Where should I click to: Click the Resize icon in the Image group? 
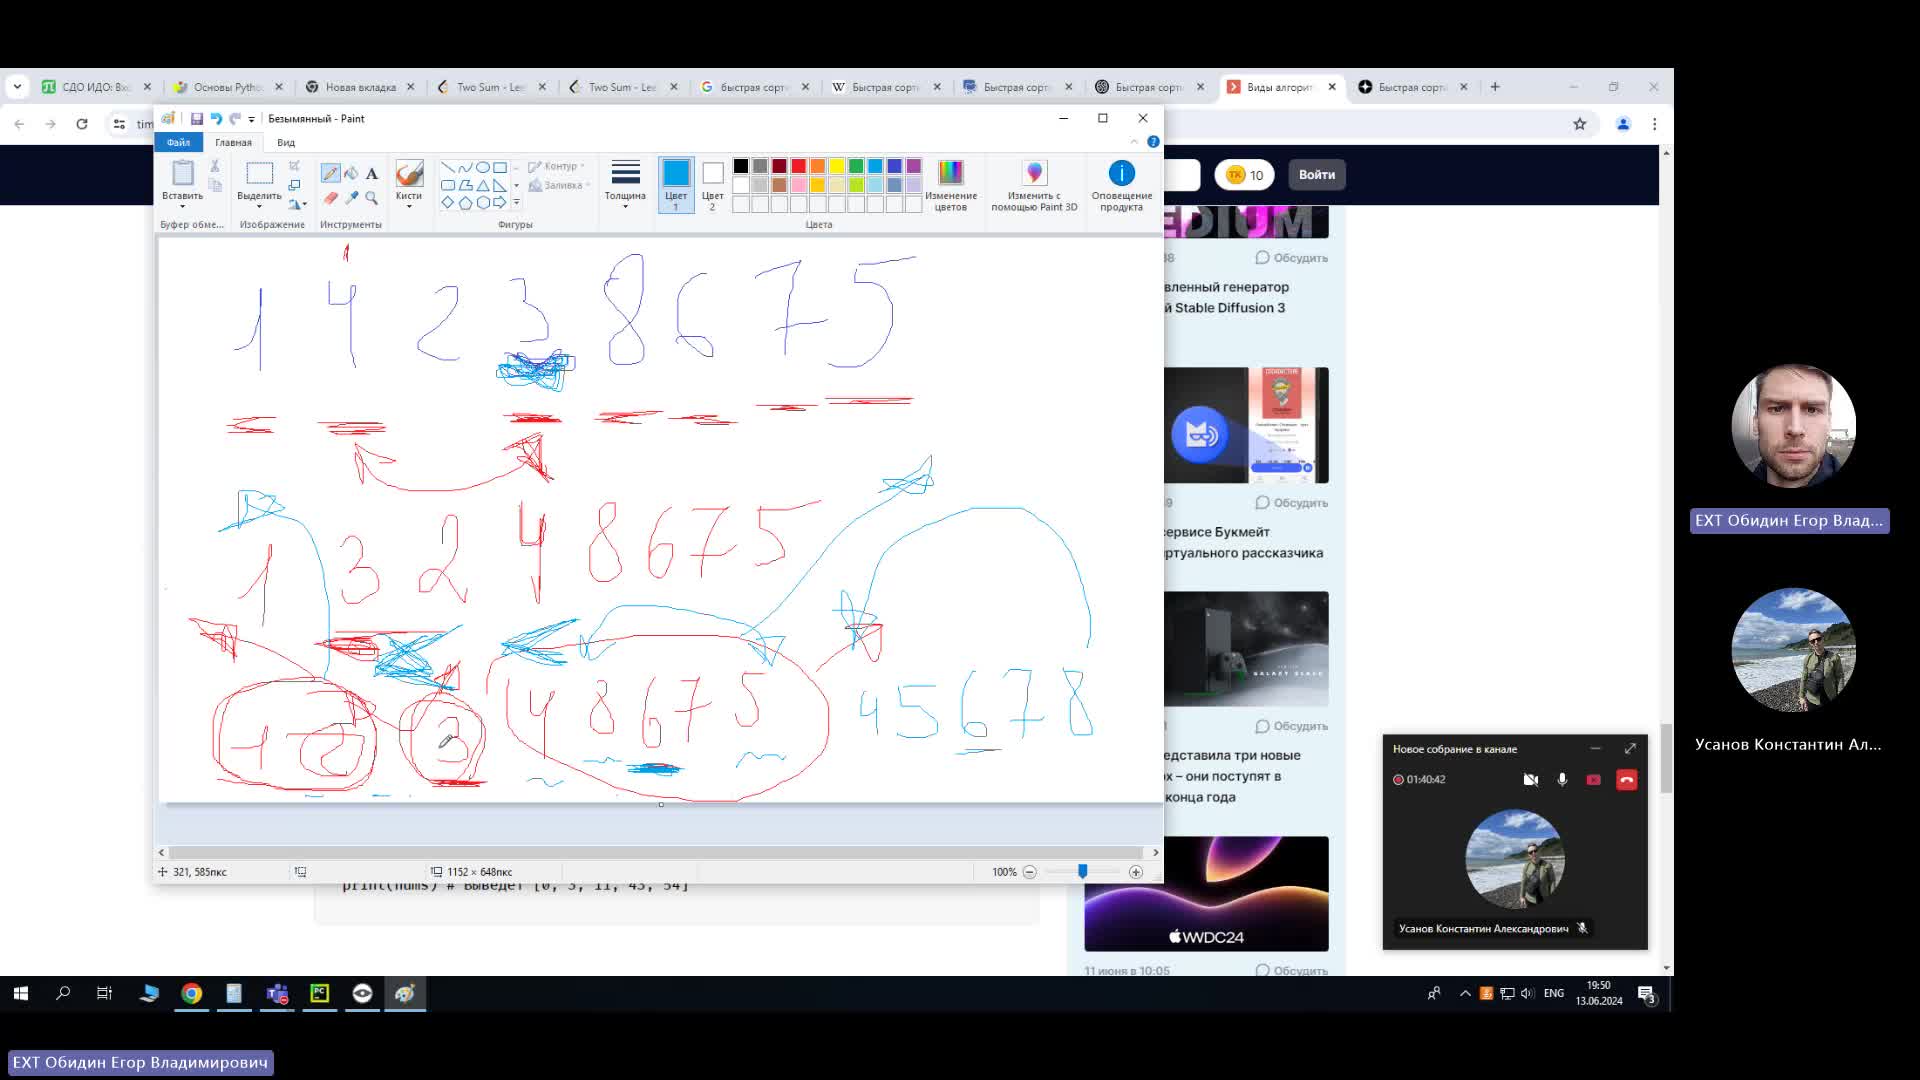point(294,185)
